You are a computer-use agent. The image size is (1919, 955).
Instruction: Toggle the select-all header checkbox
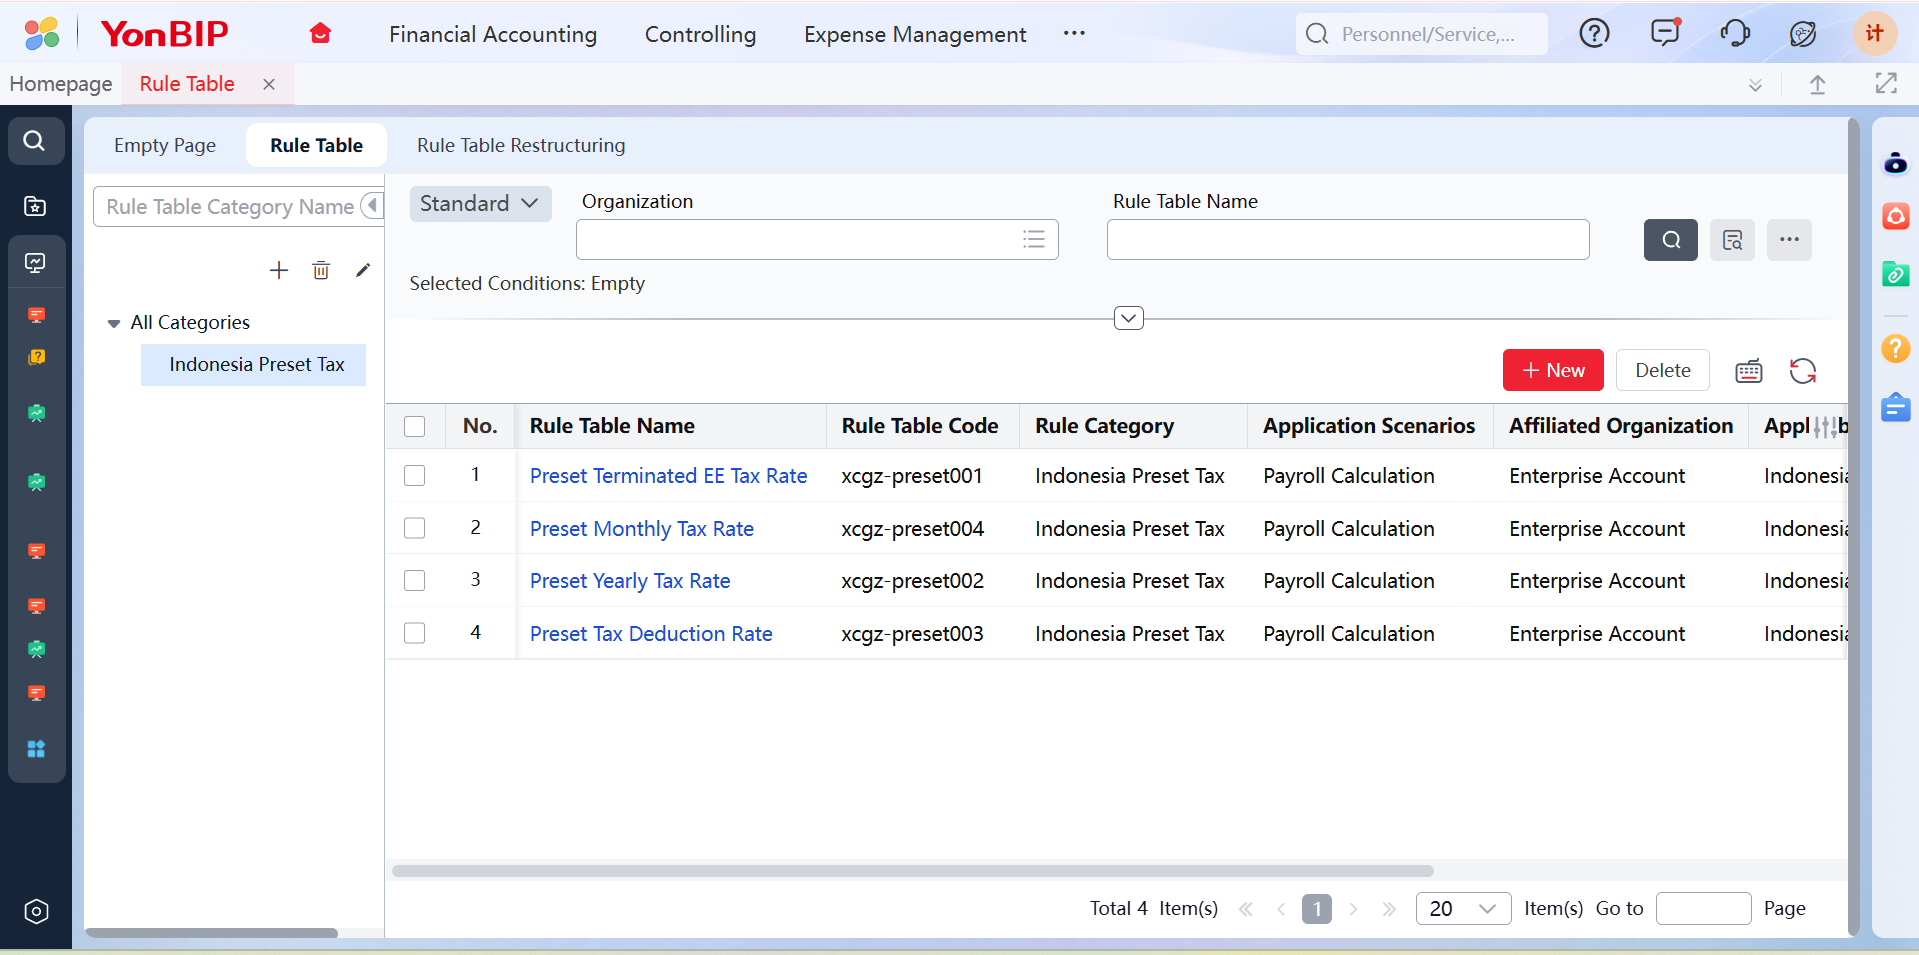pyautogui.click(x=415, y=426)
